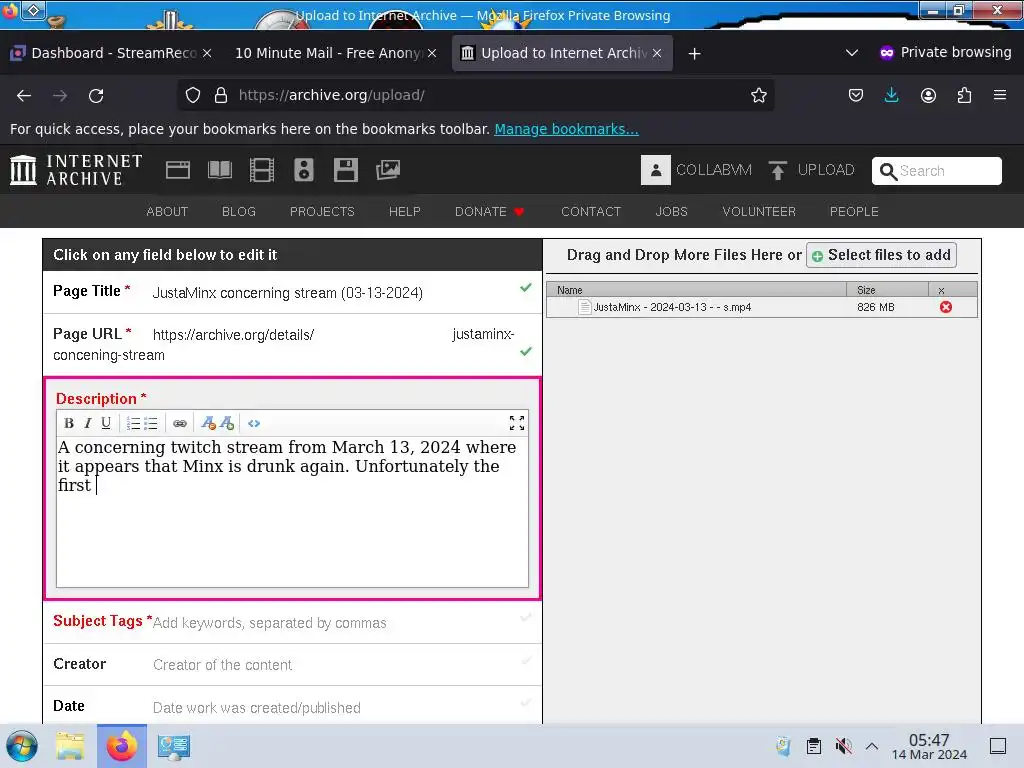Screen dimensions: 1024x768
Task: Open the PEOPLE page
Action: 854,212
